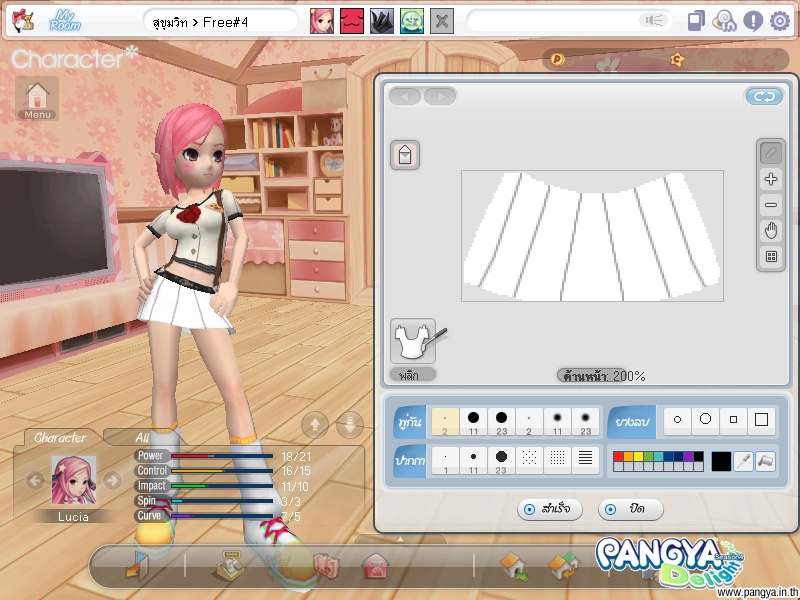Choose the large square eraser

(762, 420)
